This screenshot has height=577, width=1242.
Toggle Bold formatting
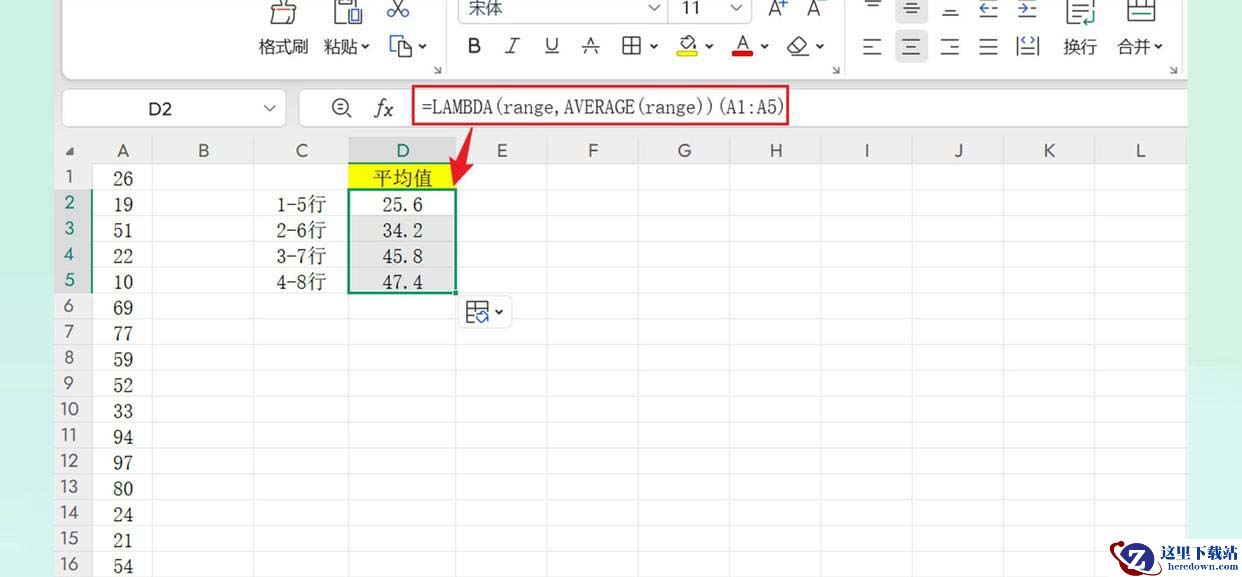click(474, 46)
